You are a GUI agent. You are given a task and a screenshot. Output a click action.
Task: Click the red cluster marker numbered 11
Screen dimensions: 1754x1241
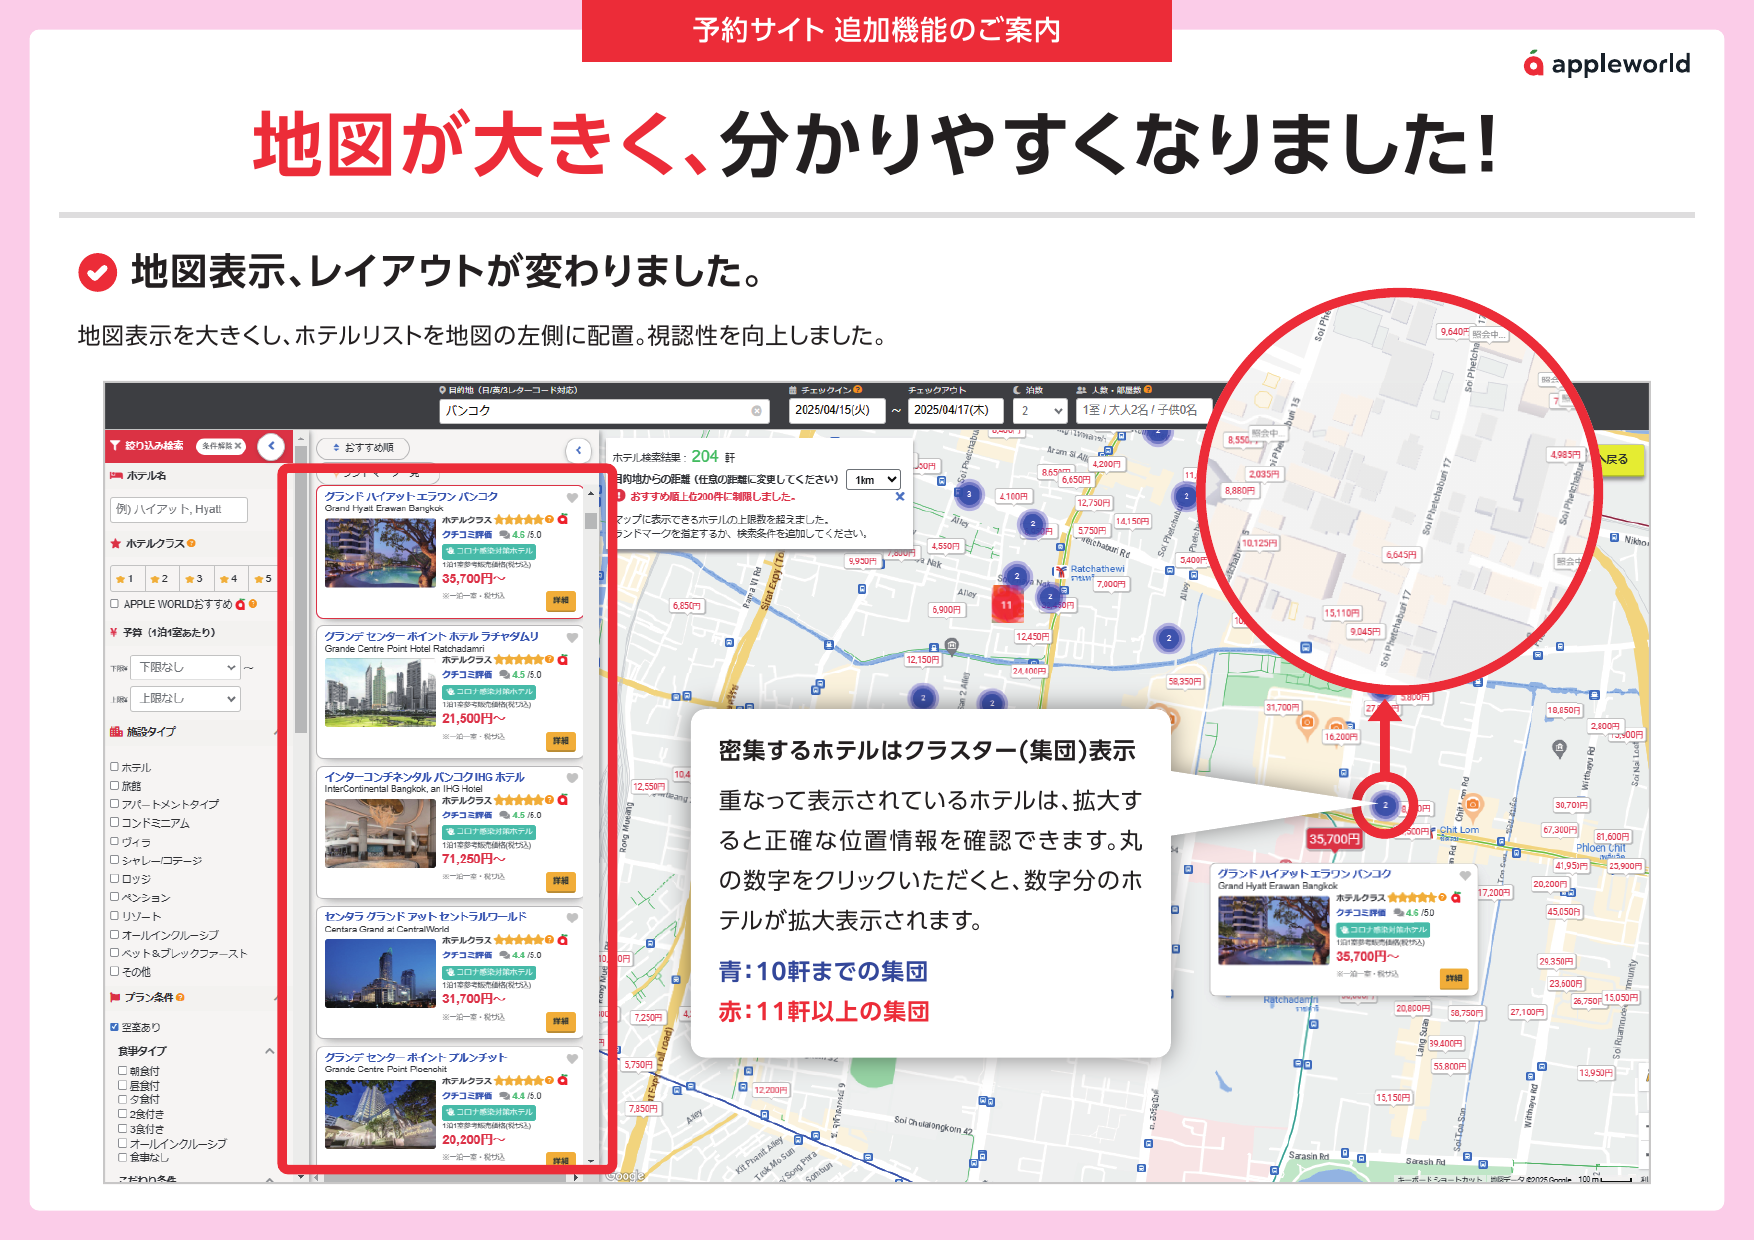1007,605
